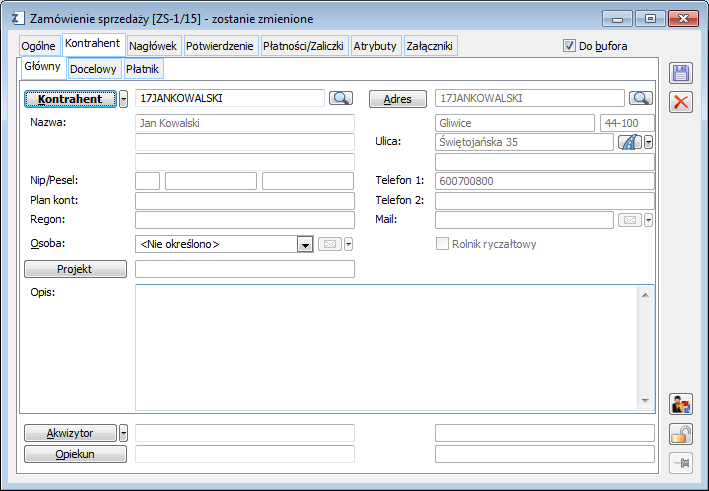
Task: Switch to the Docelowy sub-tab
Action: [x=94, y=69]
